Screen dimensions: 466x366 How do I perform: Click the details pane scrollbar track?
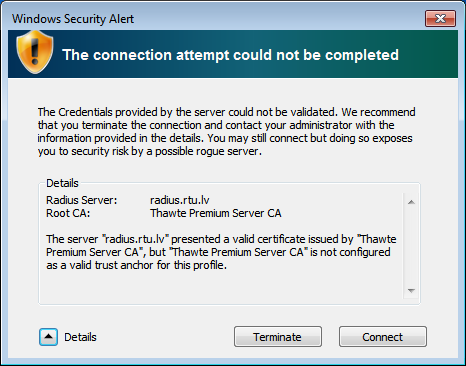pos(411,246)
